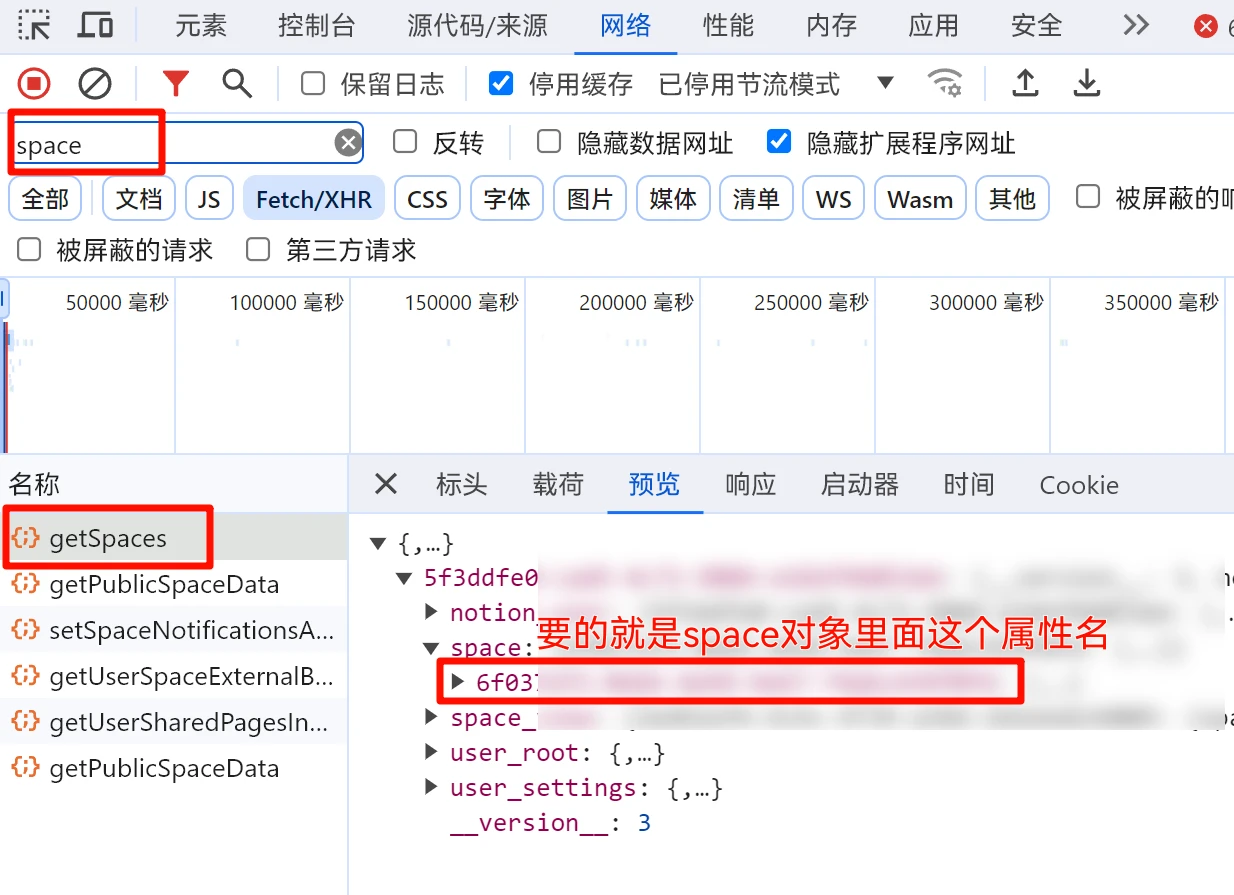Switch to the 载荷 tab
The height and width of the screenshot is (895, 1234).
pyautogui.click(x=558, y=485)
